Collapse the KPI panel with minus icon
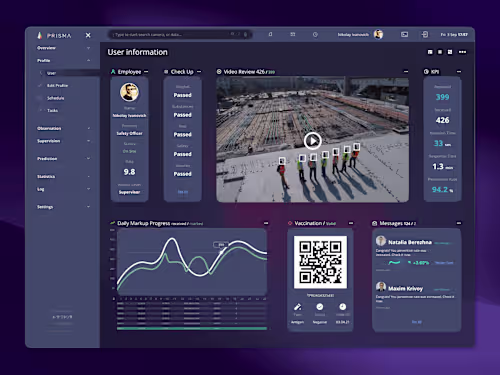This screenshot has width=500, height=375. [x=459, y=72]
